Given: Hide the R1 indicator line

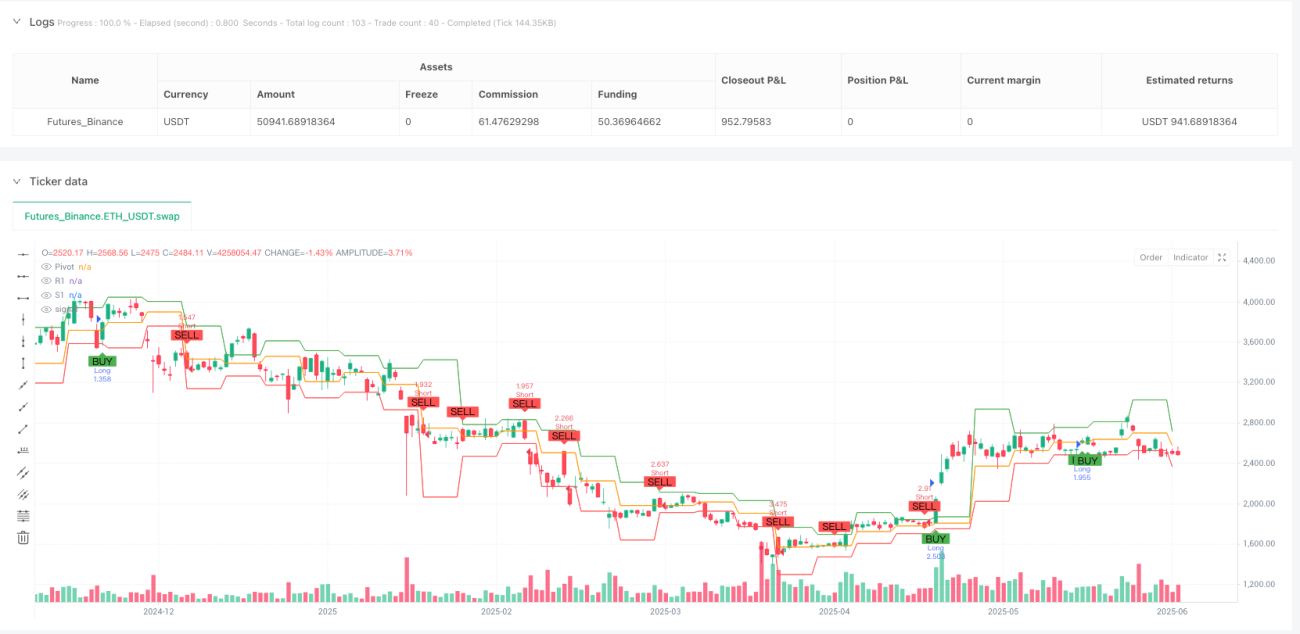Looking at the screenshot, I should [x=46, y=281].
